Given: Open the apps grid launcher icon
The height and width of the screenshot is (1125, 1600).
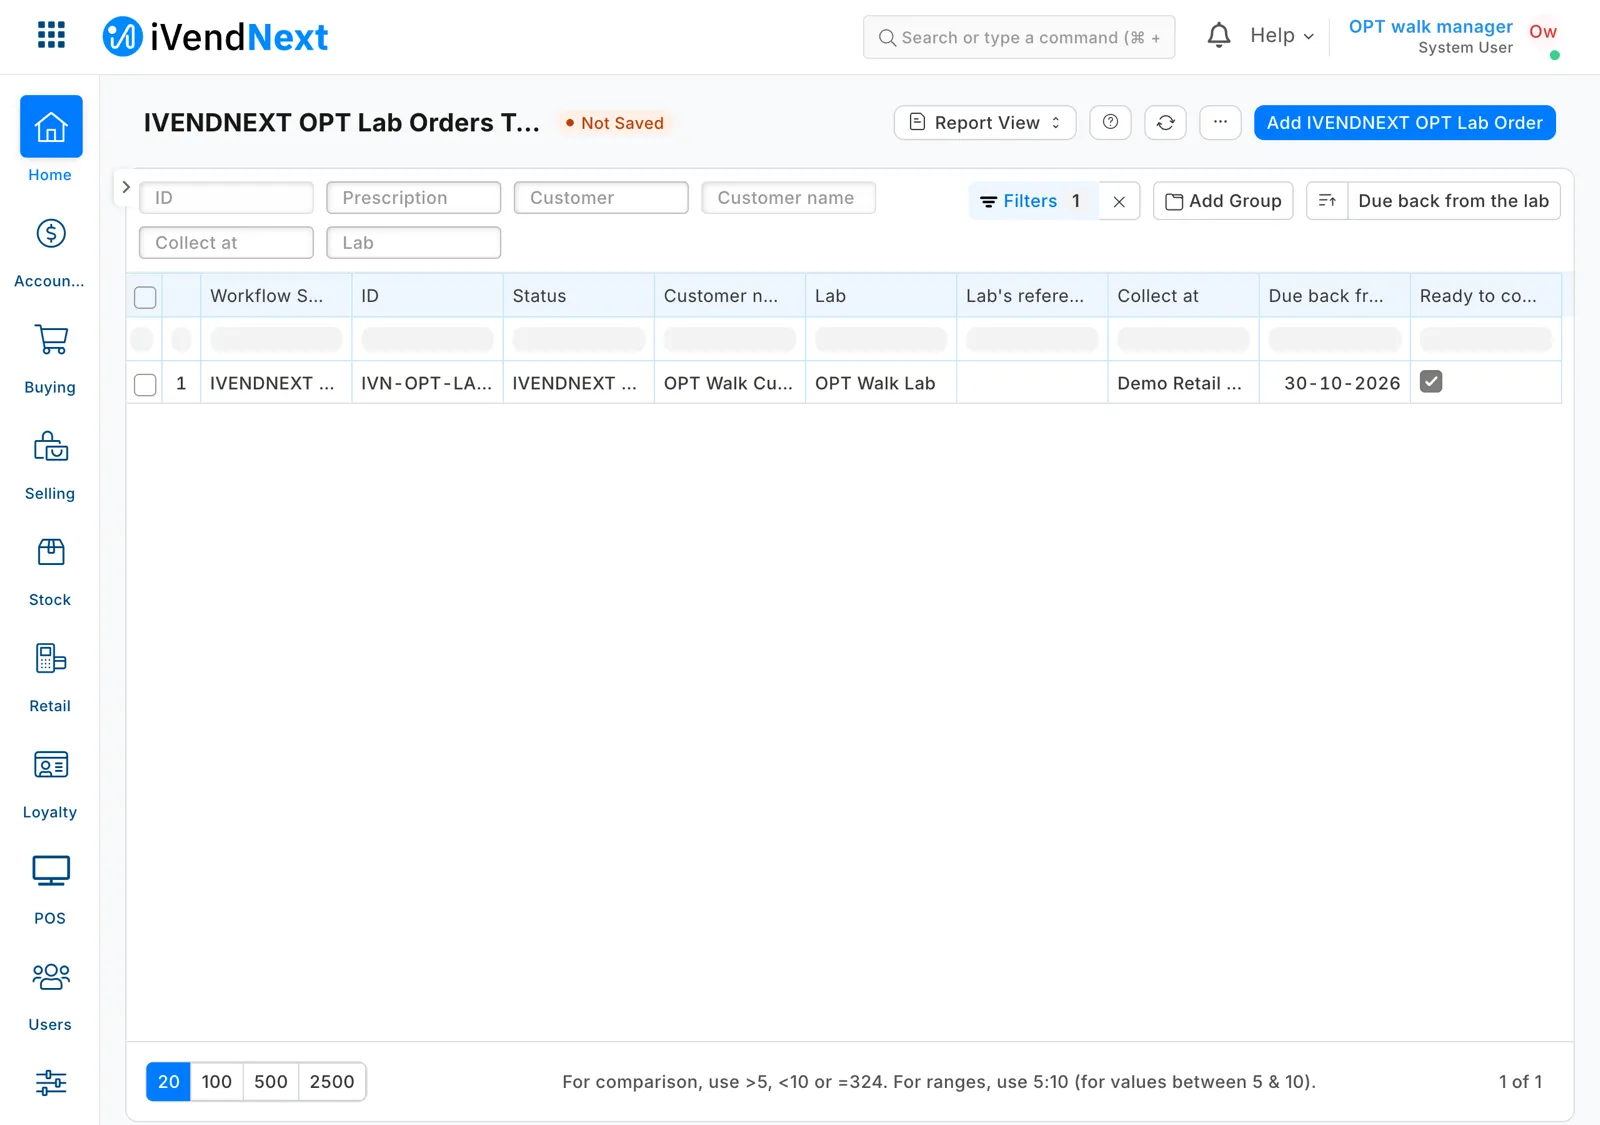Looking at the screenshot, I should (x=51, y=36).
